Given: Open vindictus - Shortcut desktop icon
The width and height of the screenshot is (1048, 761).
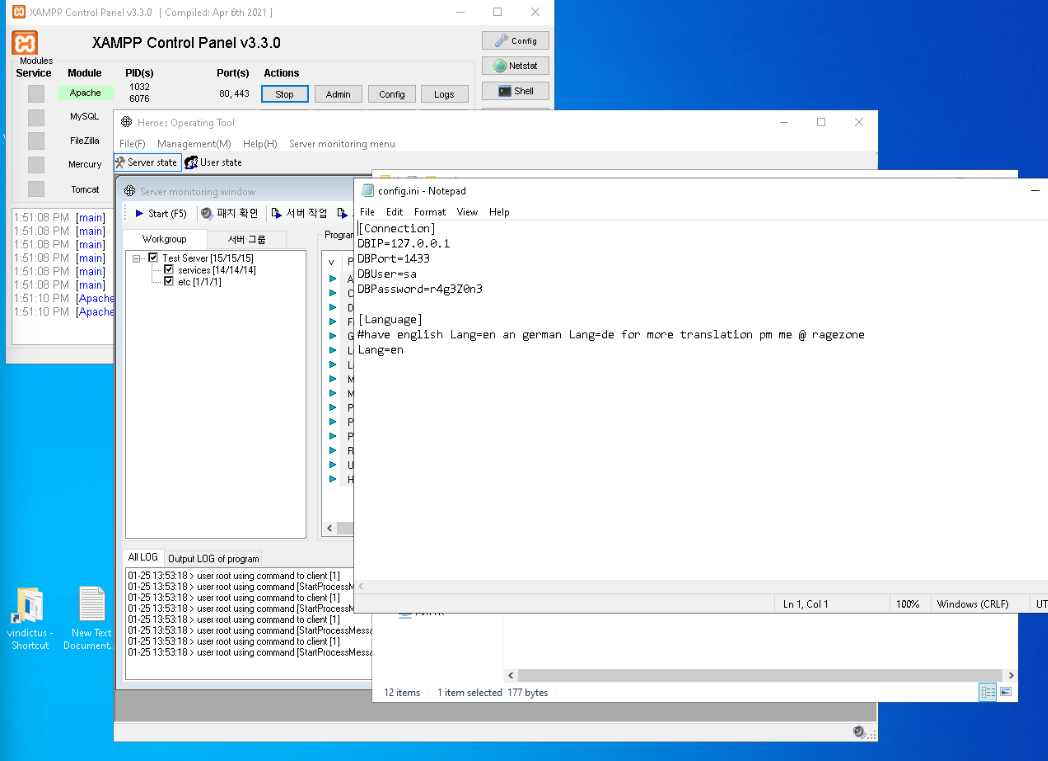Looking at the screenshot, I should click(29, 619).
